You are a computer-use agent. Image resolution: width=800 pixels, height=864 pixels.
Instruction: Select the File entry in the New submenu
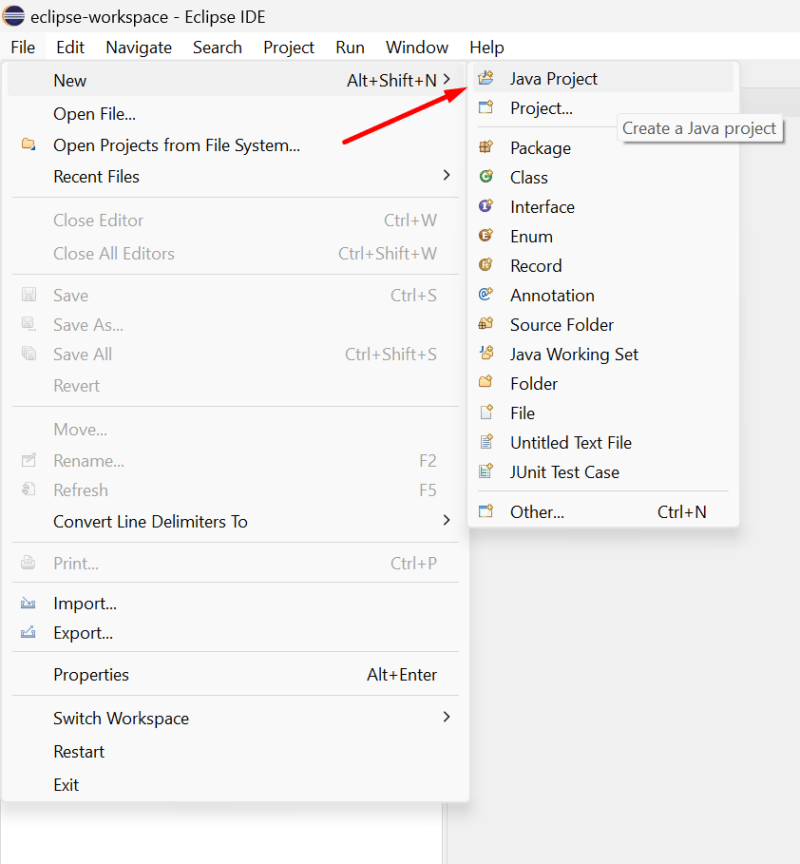pos(602,413)
